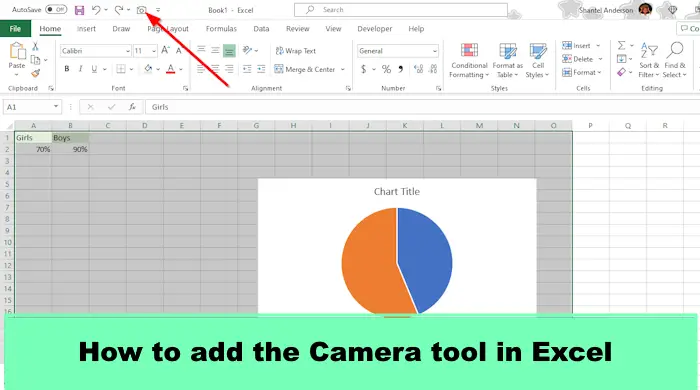
Task: Switch to the Formulas tab
Action: tap(221, 29)
